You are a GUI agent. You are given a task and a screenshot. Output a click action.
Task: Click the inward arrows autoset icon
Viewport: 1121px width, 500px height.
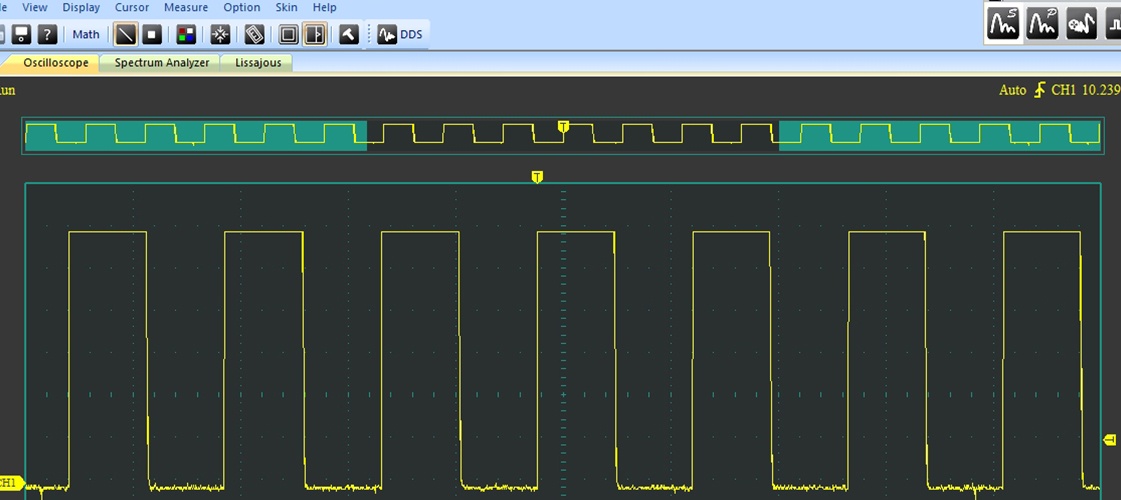tap(220, 34)
